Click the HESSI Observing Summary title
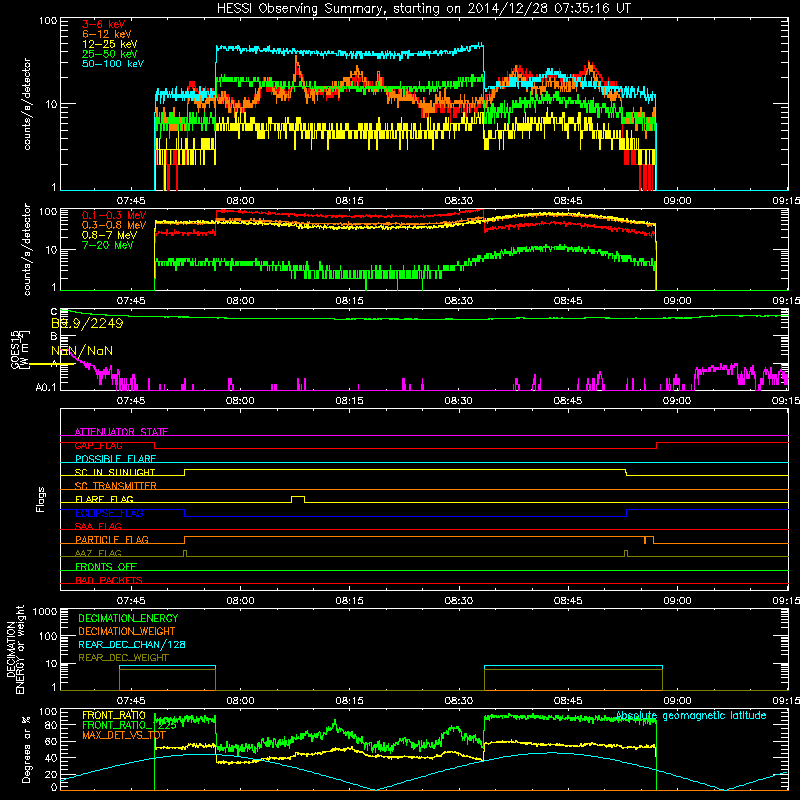The height and width of the screenshot is (800, 800). (x=424, y=9)
